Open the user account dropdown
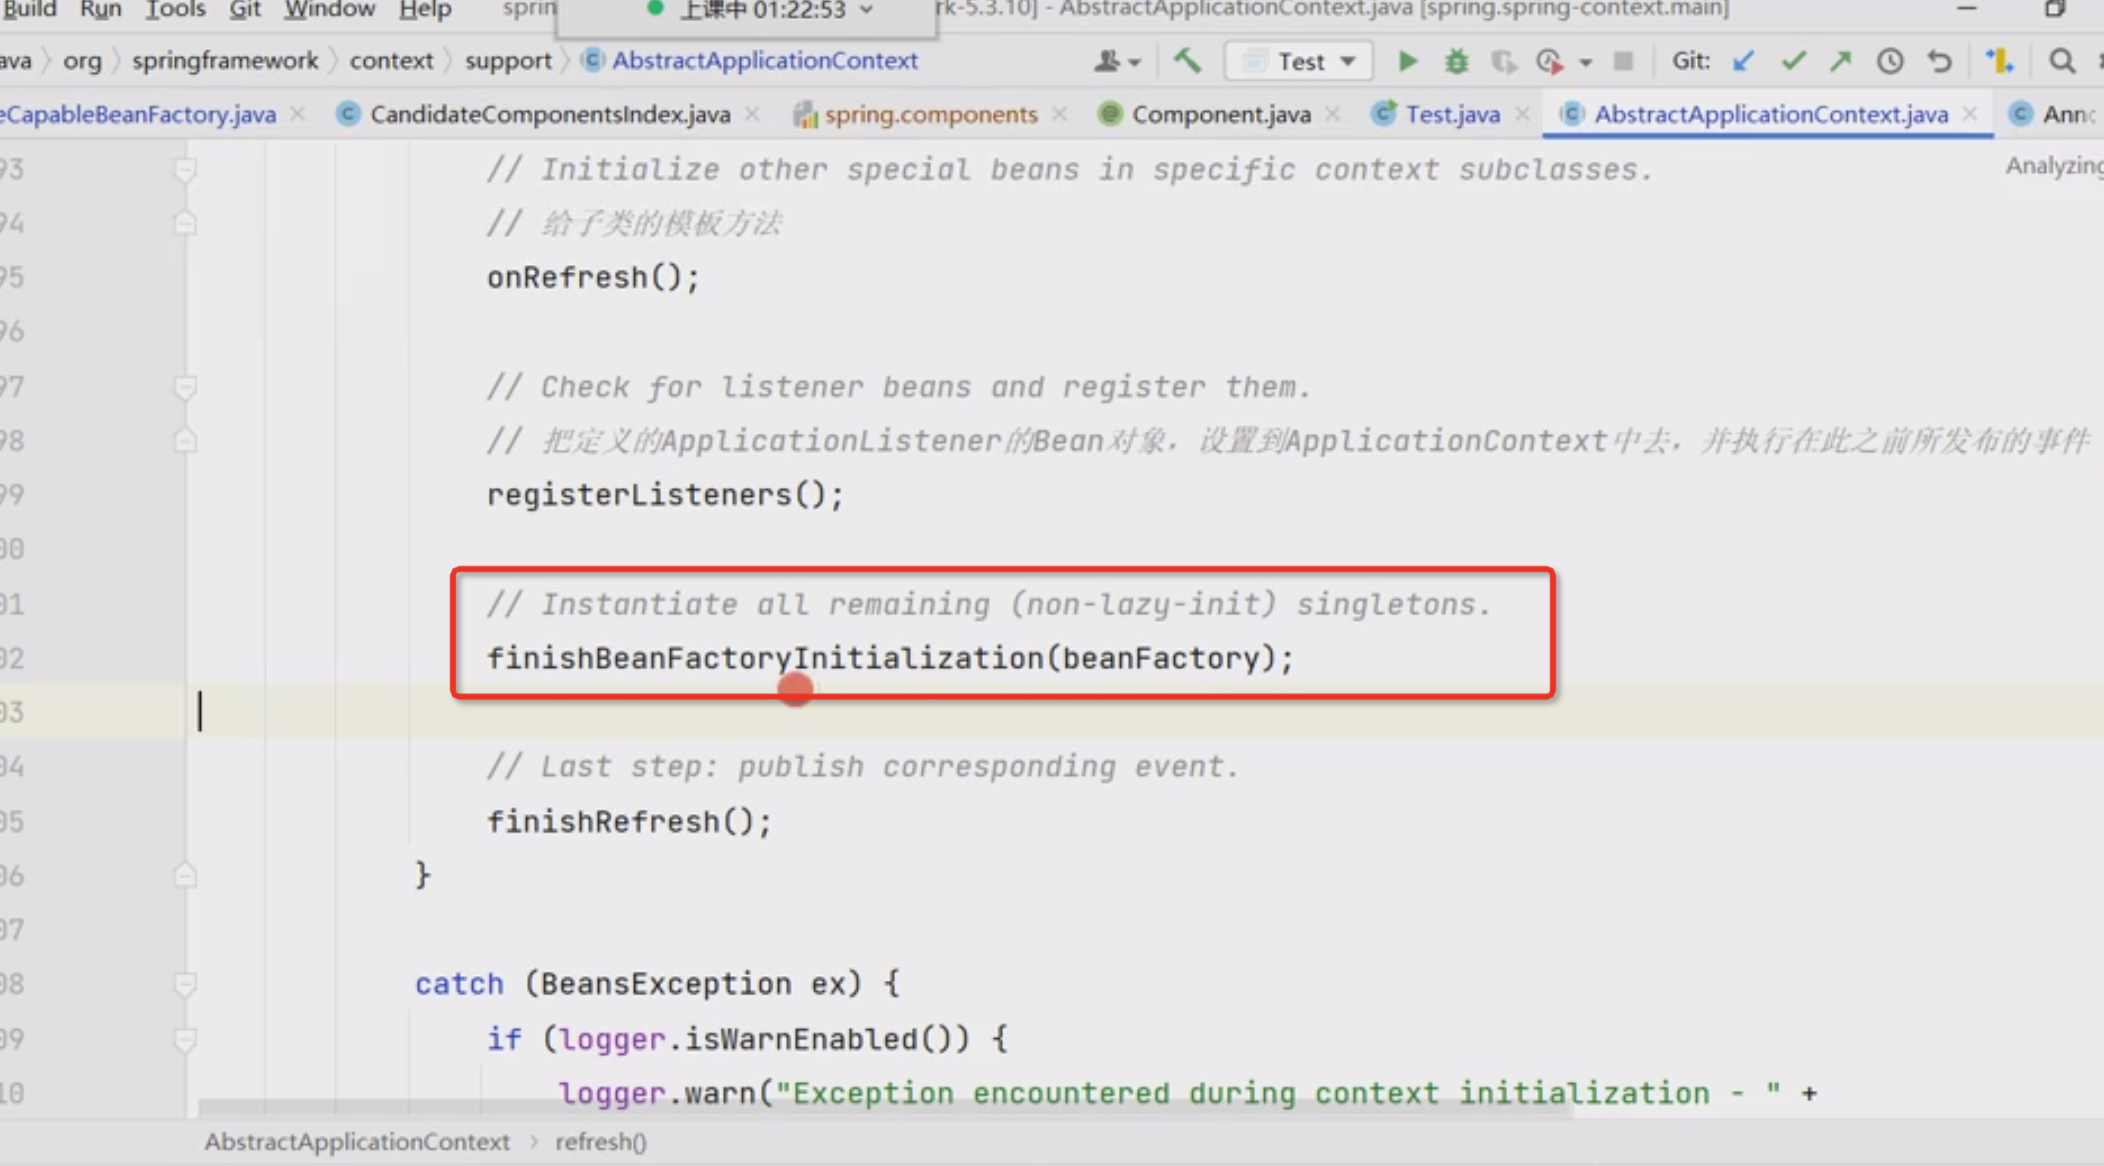This screenshot has width=2104, height=1166. pos(1116,62)
